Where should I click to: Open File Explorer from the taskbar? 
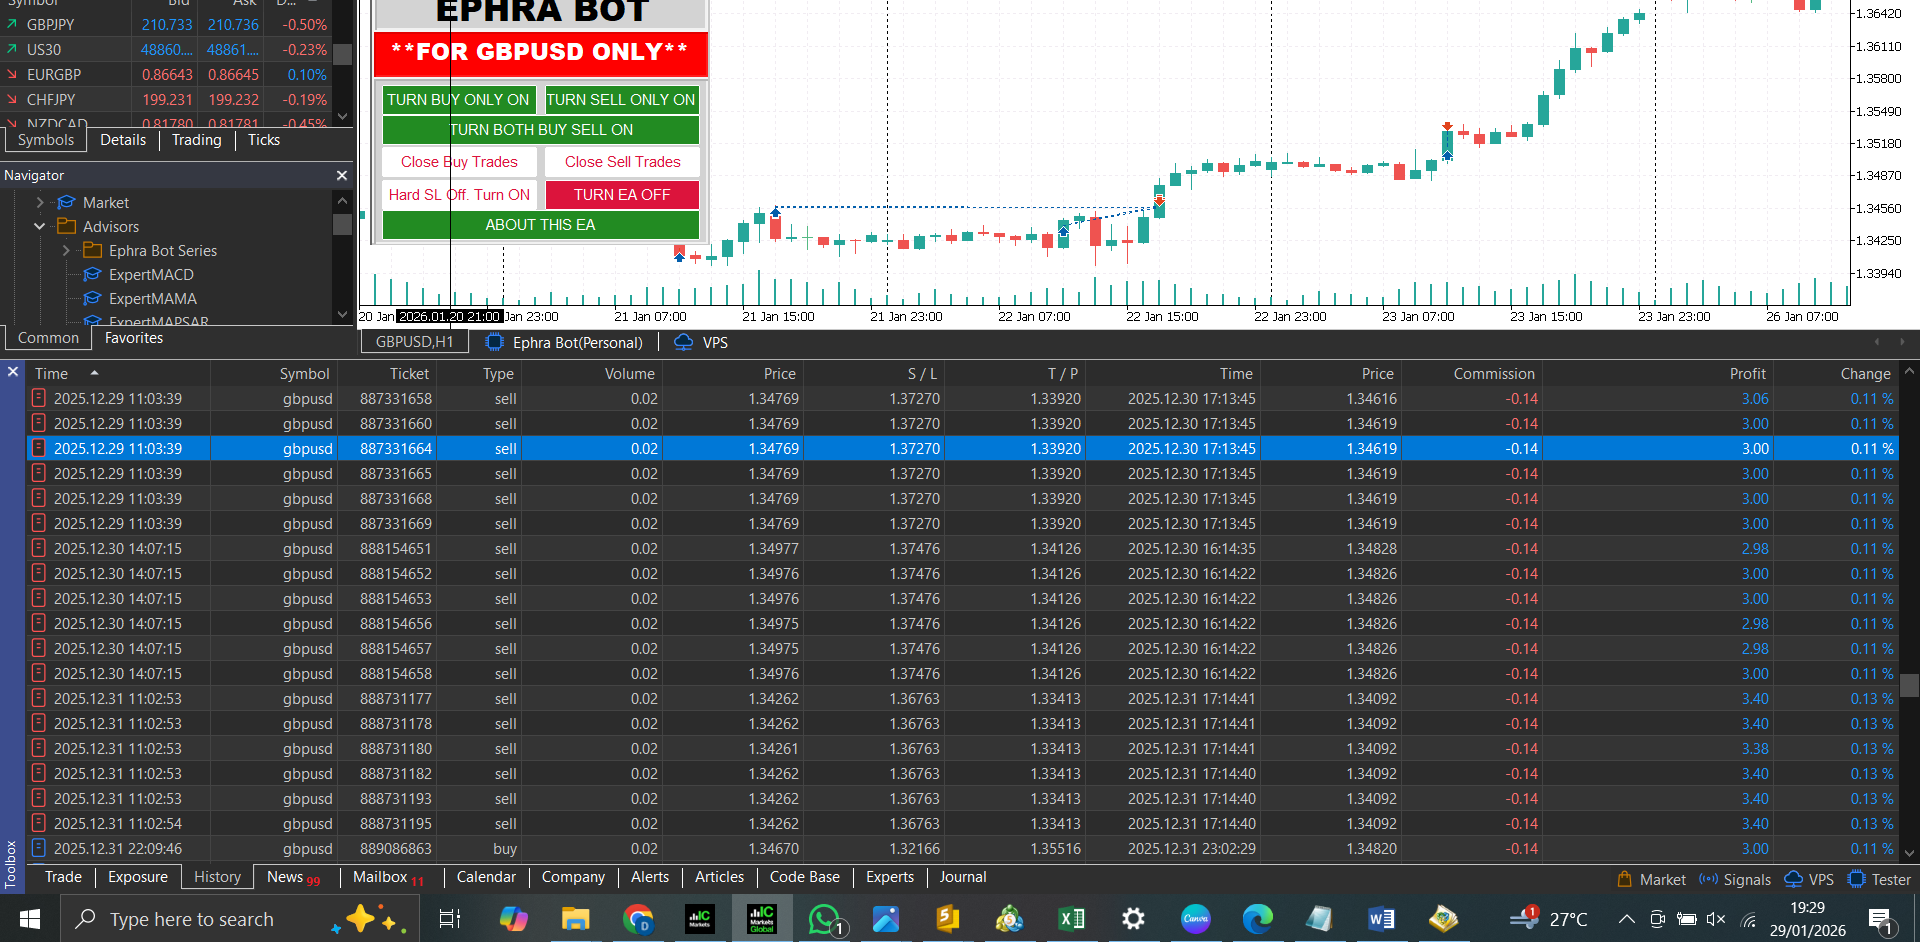[575, 918]
